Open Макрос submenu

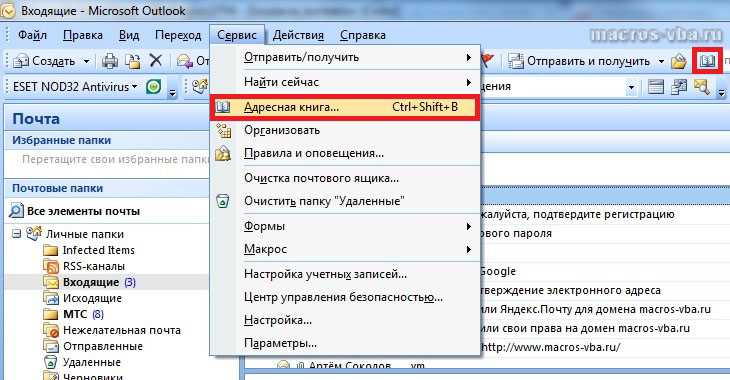pyautogui.click(x=345, y=249)
